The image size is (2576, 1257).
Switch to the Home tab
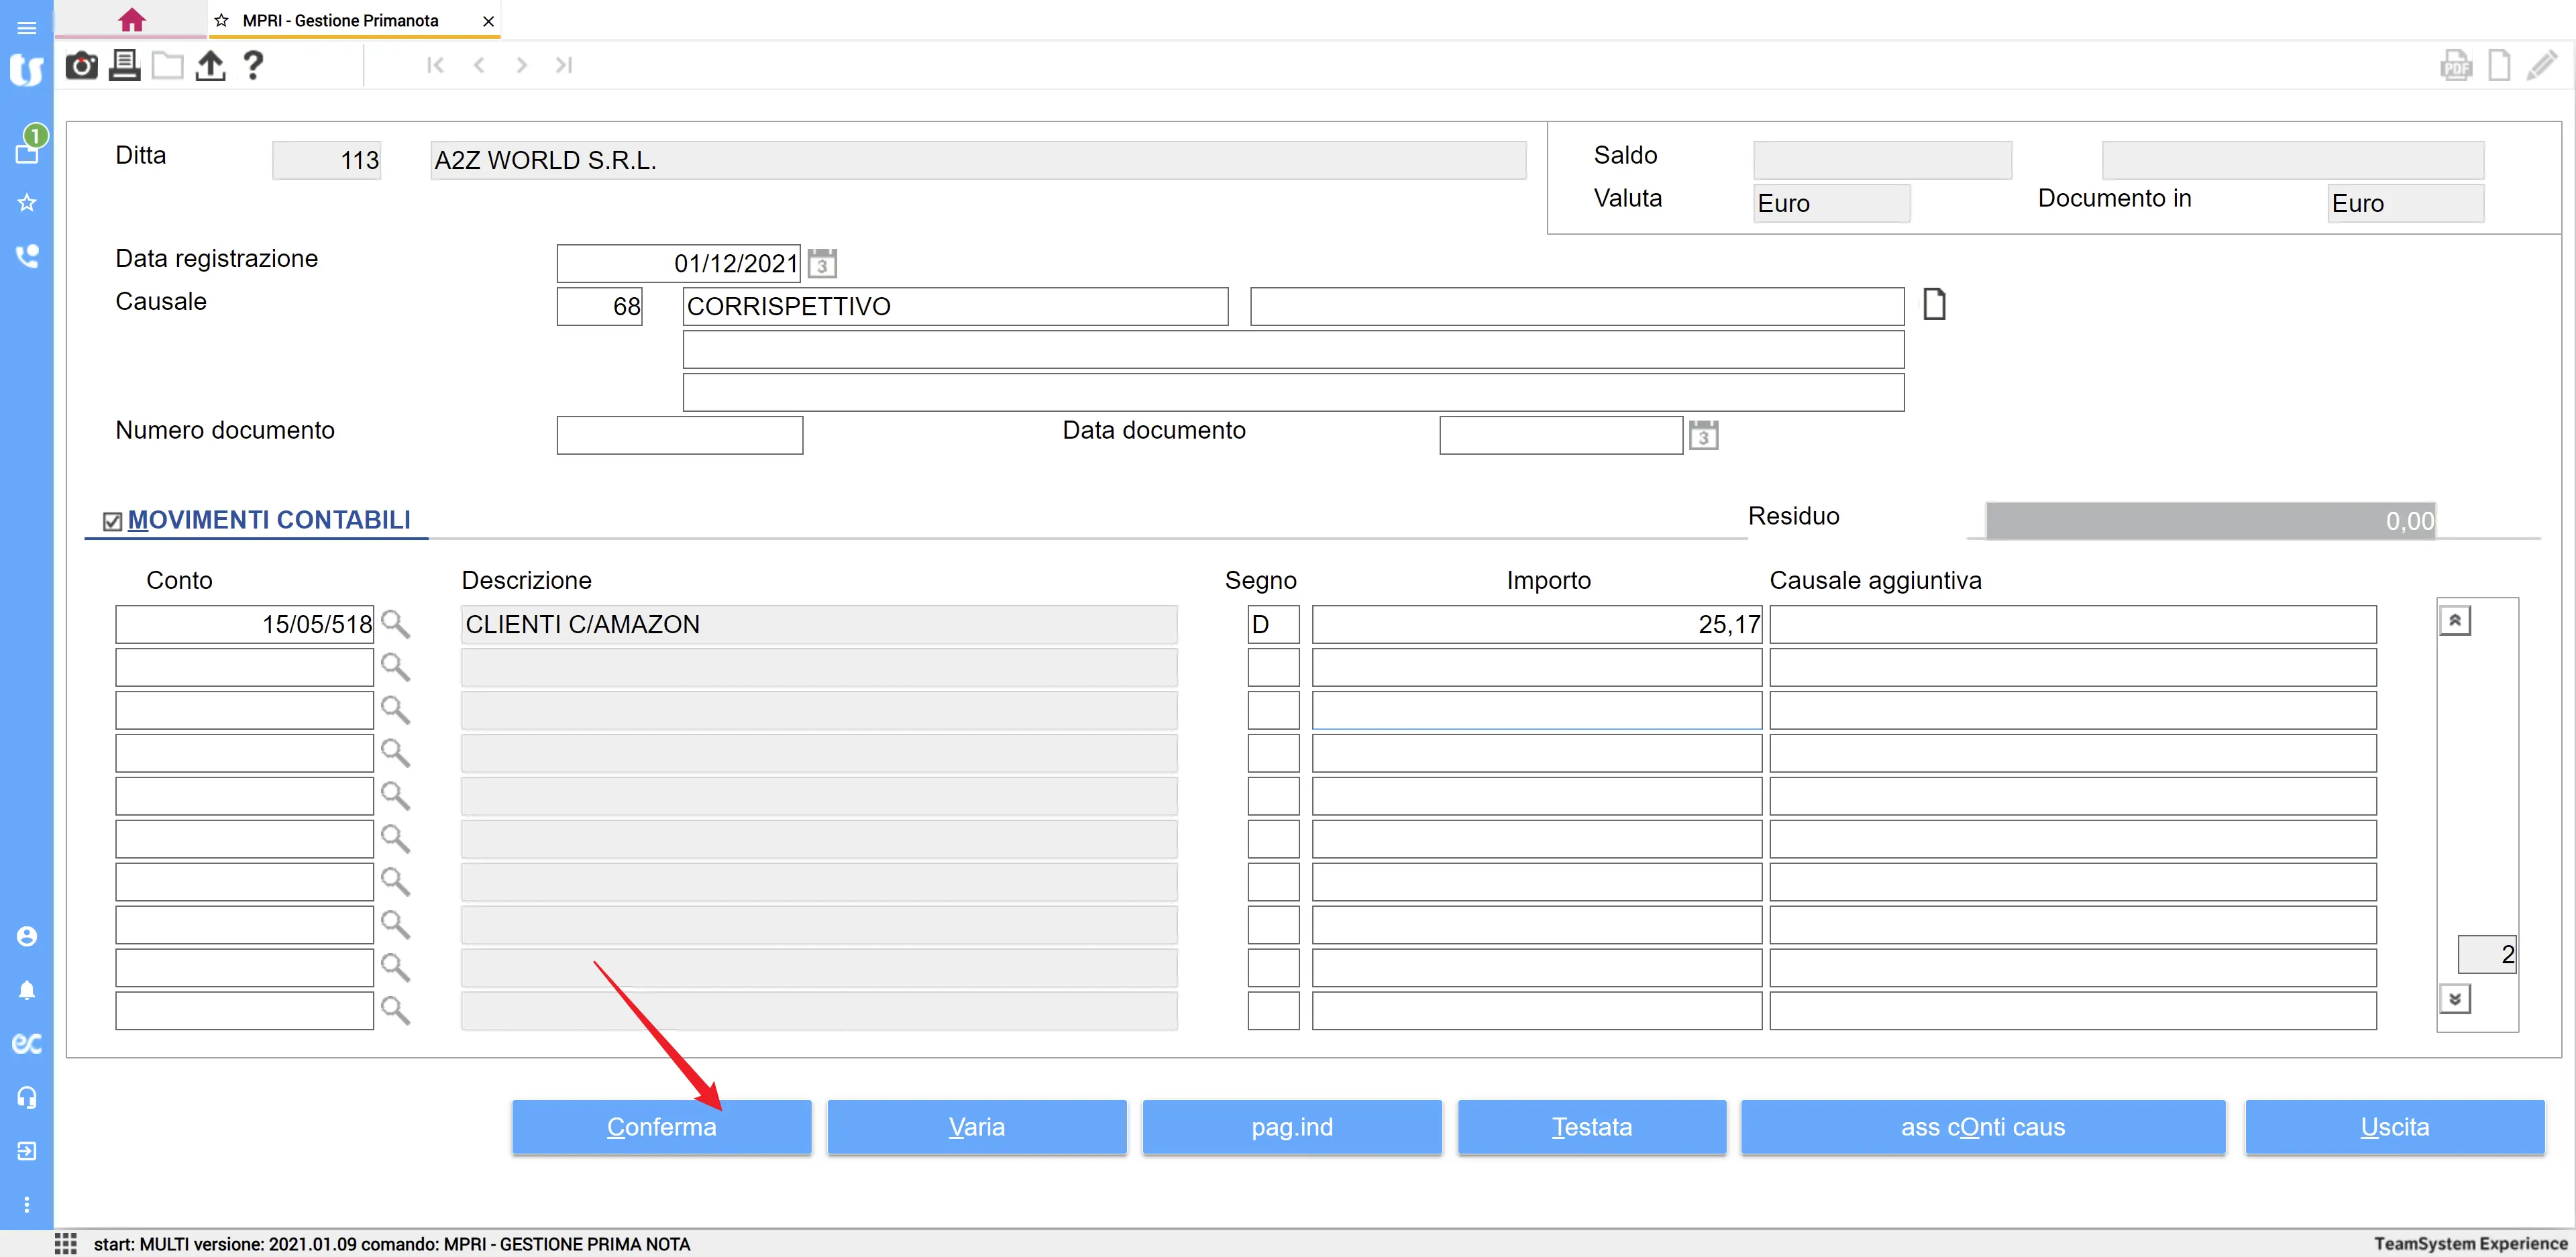[131, 20]
